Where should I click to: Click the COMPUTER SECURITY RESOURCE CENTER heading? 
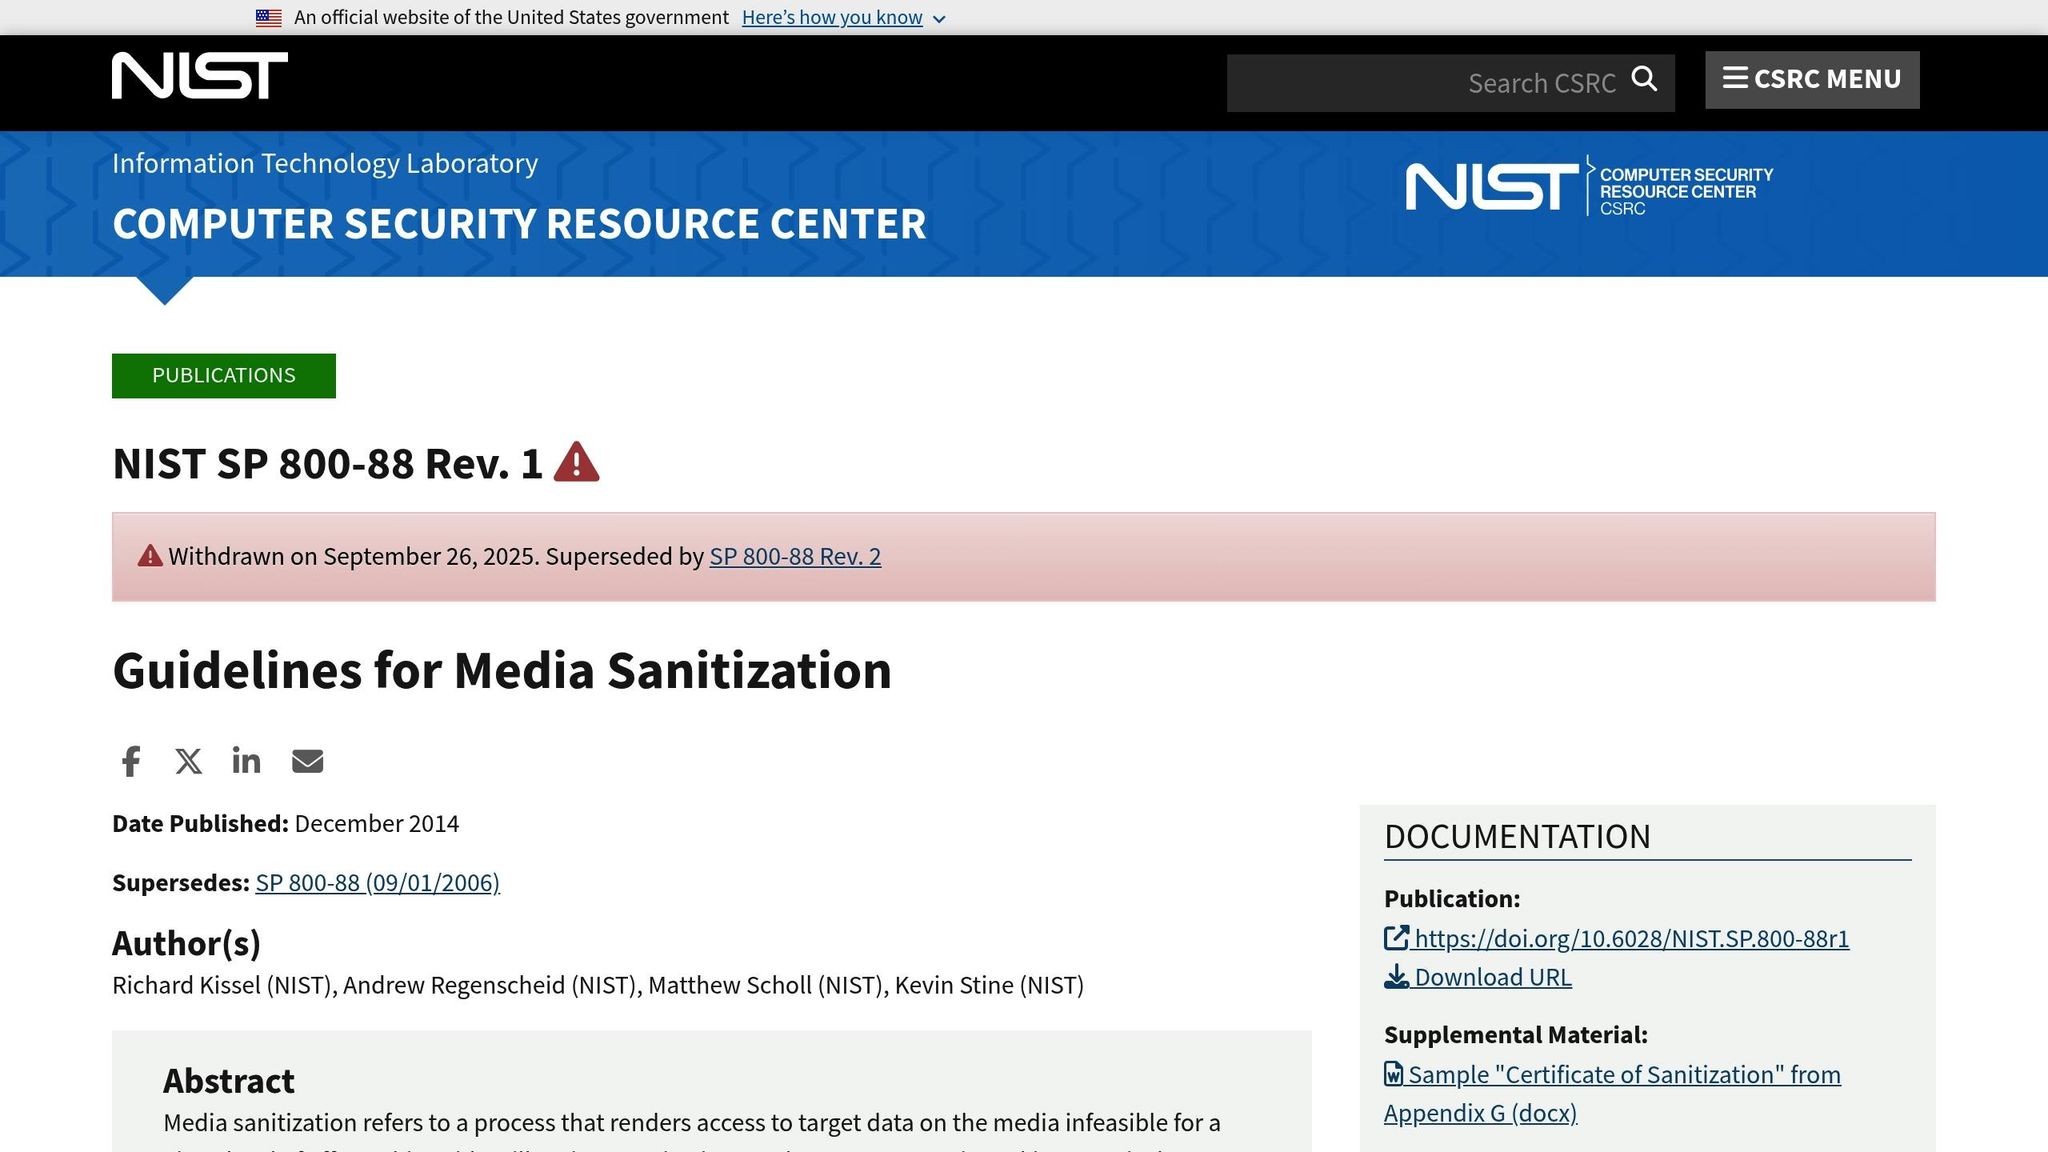pos(519,224)
